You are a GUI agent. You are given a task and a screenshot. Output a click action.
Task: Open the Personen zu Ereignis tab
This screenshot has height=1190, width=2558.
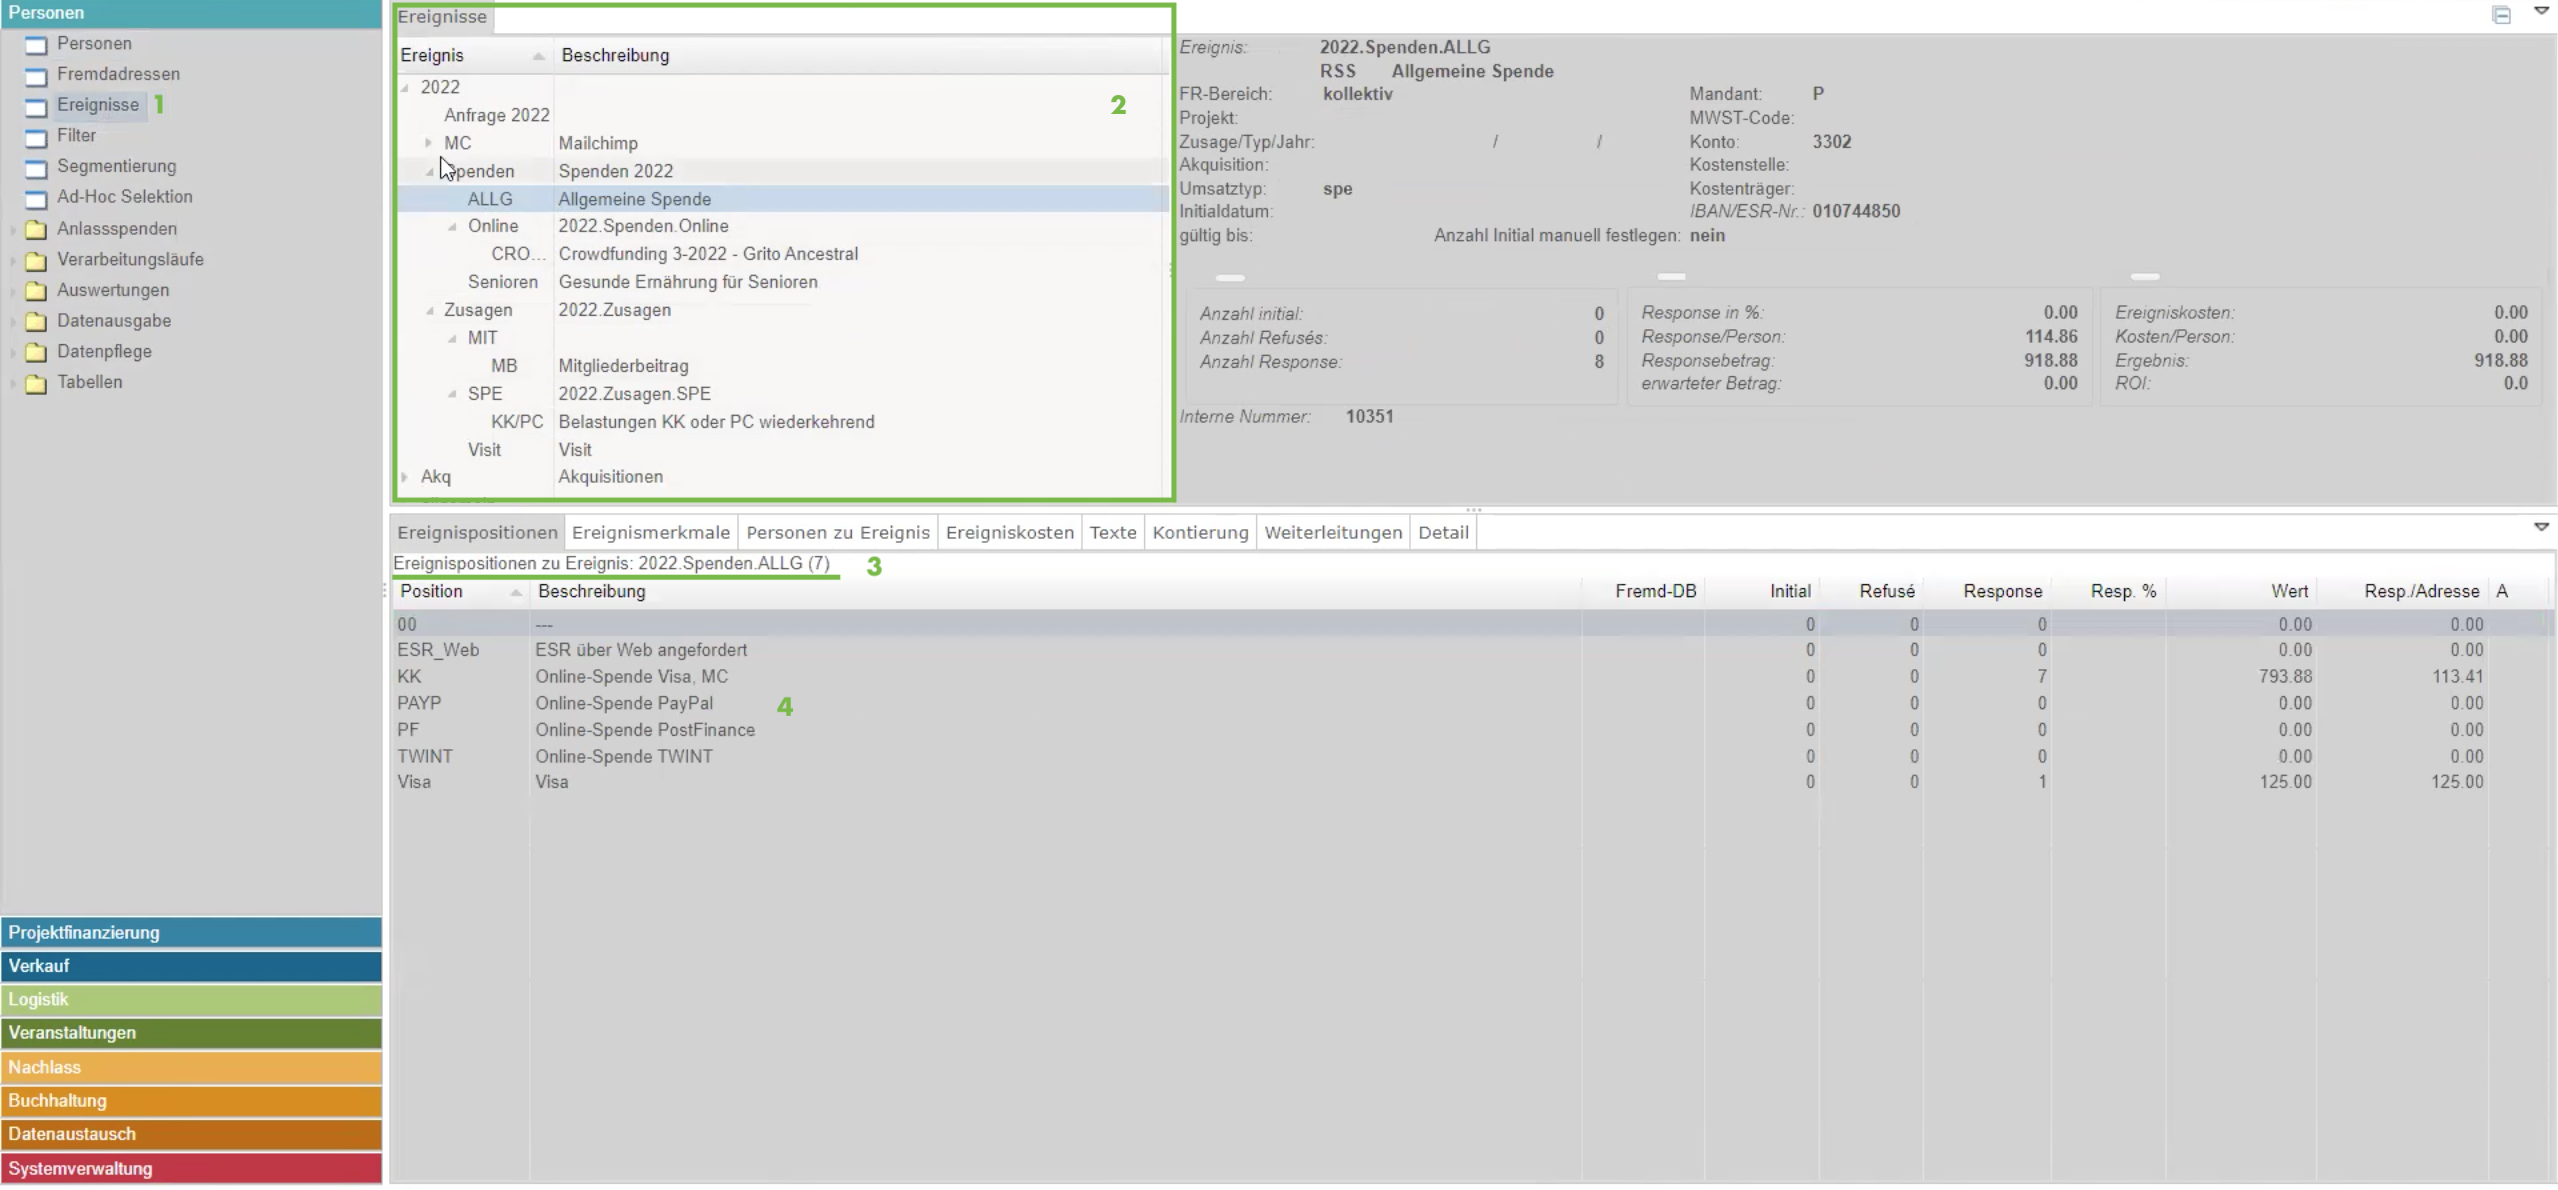point(837,533)
